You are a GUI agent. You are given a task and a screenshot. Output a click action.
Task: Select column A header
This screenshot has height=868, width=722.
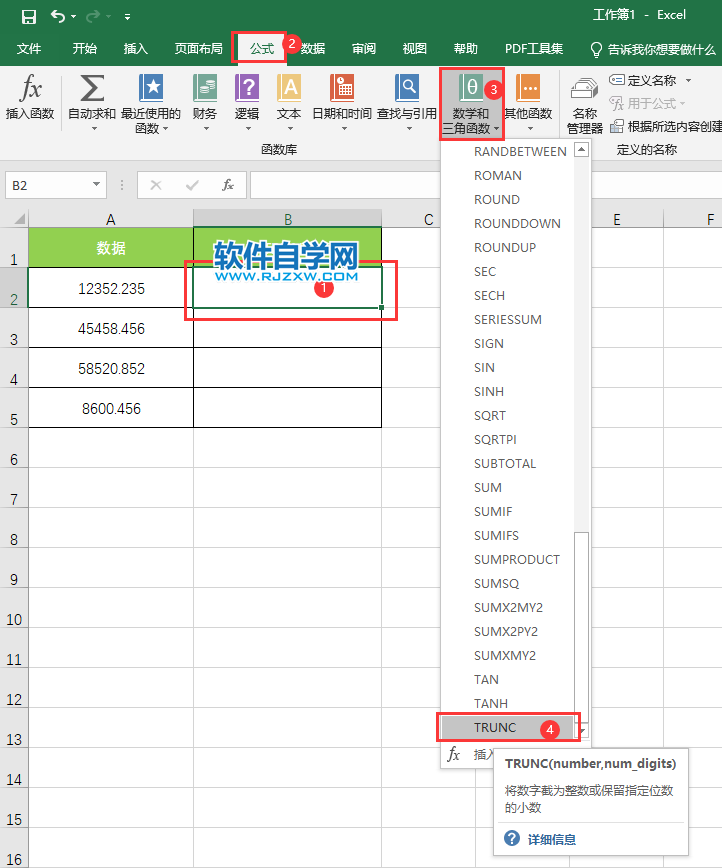tap(111, 219)
